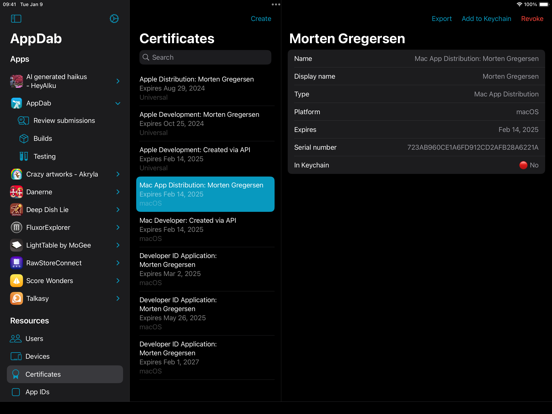Viewport: 552px width, 414px height.
Task: Select Developer ID Application expiring May 26, 2025
Action: click(x=205, y=313)
